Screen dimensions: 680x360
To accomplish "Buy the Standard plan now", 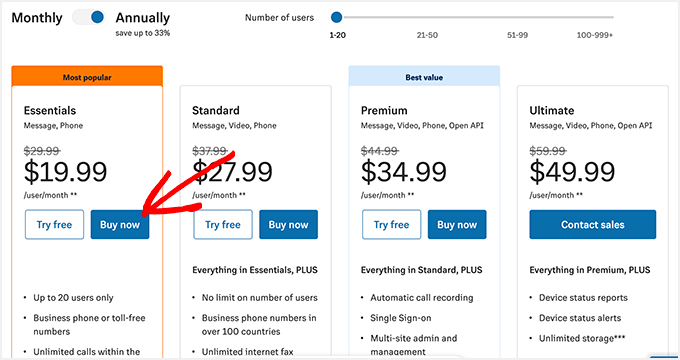I will click(288, 225).
